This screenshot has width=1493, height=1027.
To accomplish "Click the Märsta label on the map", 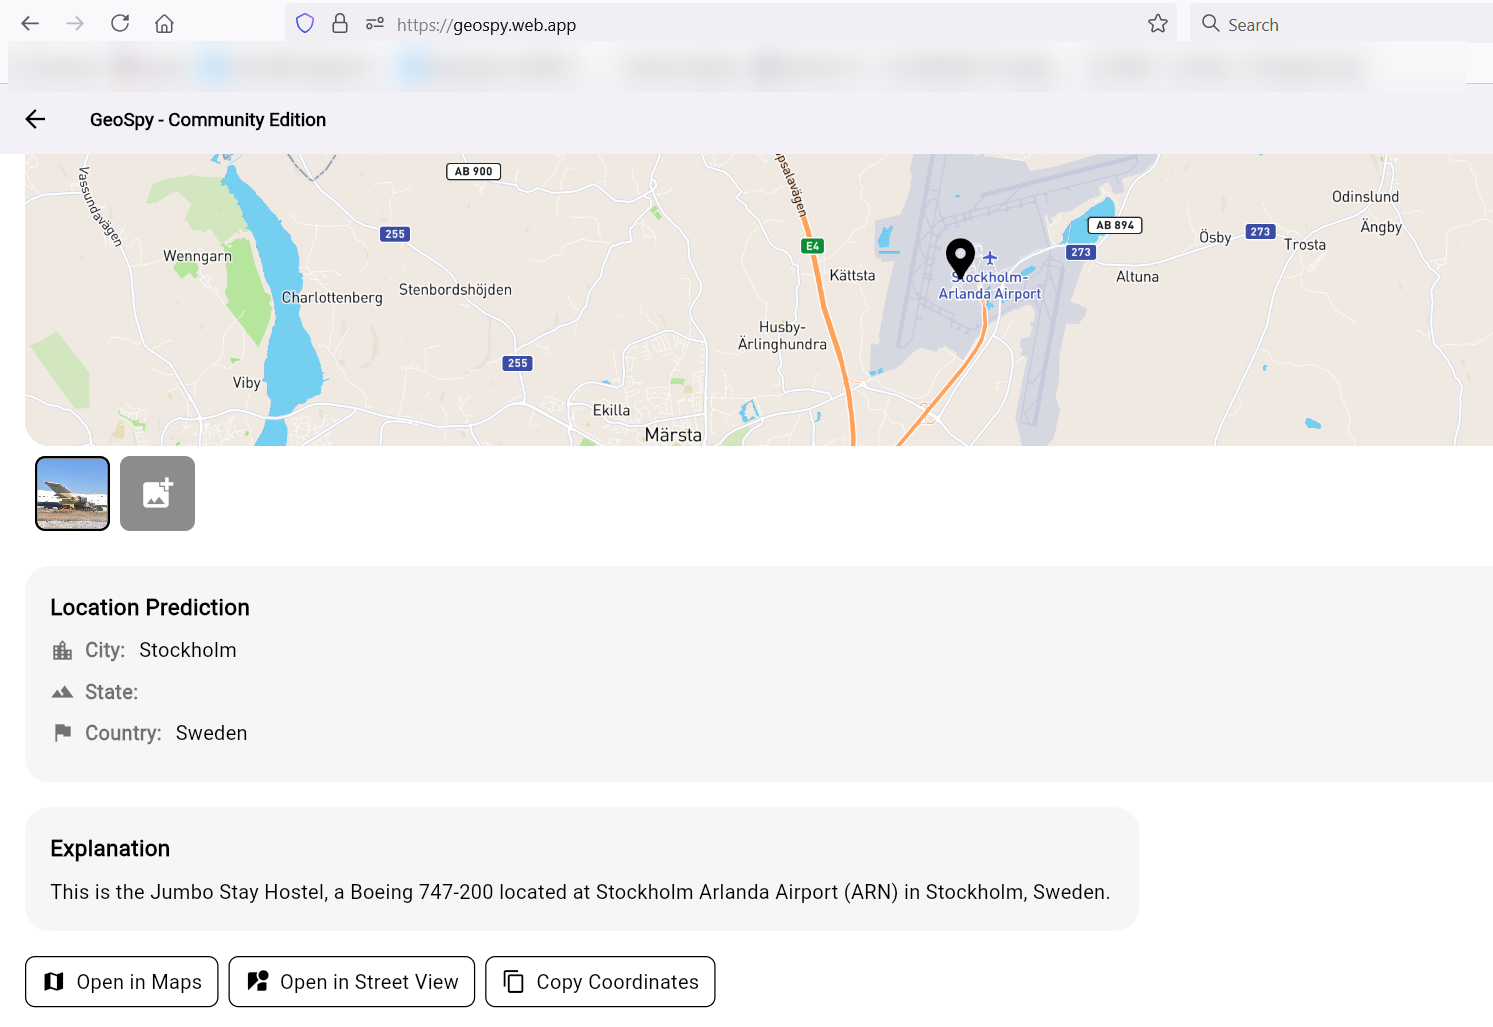I will tap(673, 435).
